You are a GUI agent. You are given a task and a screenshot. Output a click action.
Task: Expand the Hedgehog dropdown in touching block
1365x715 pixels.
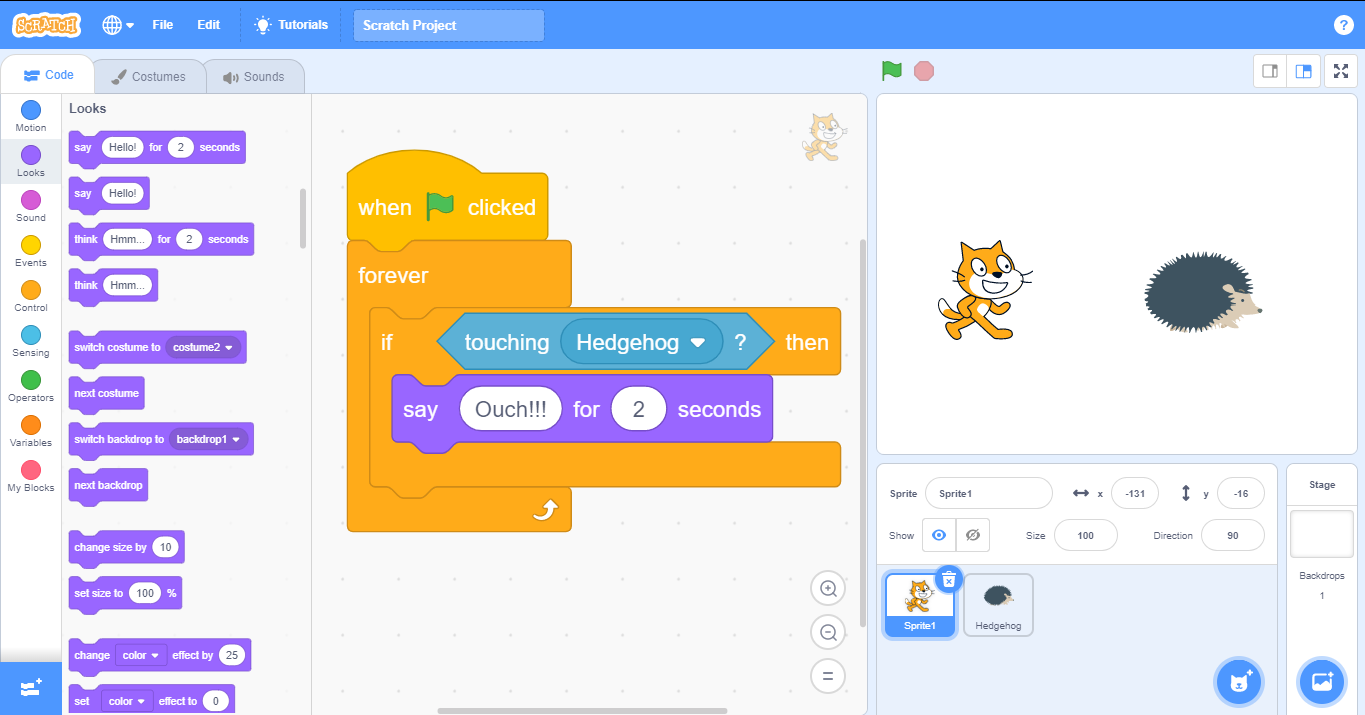(x=699, y=343)
